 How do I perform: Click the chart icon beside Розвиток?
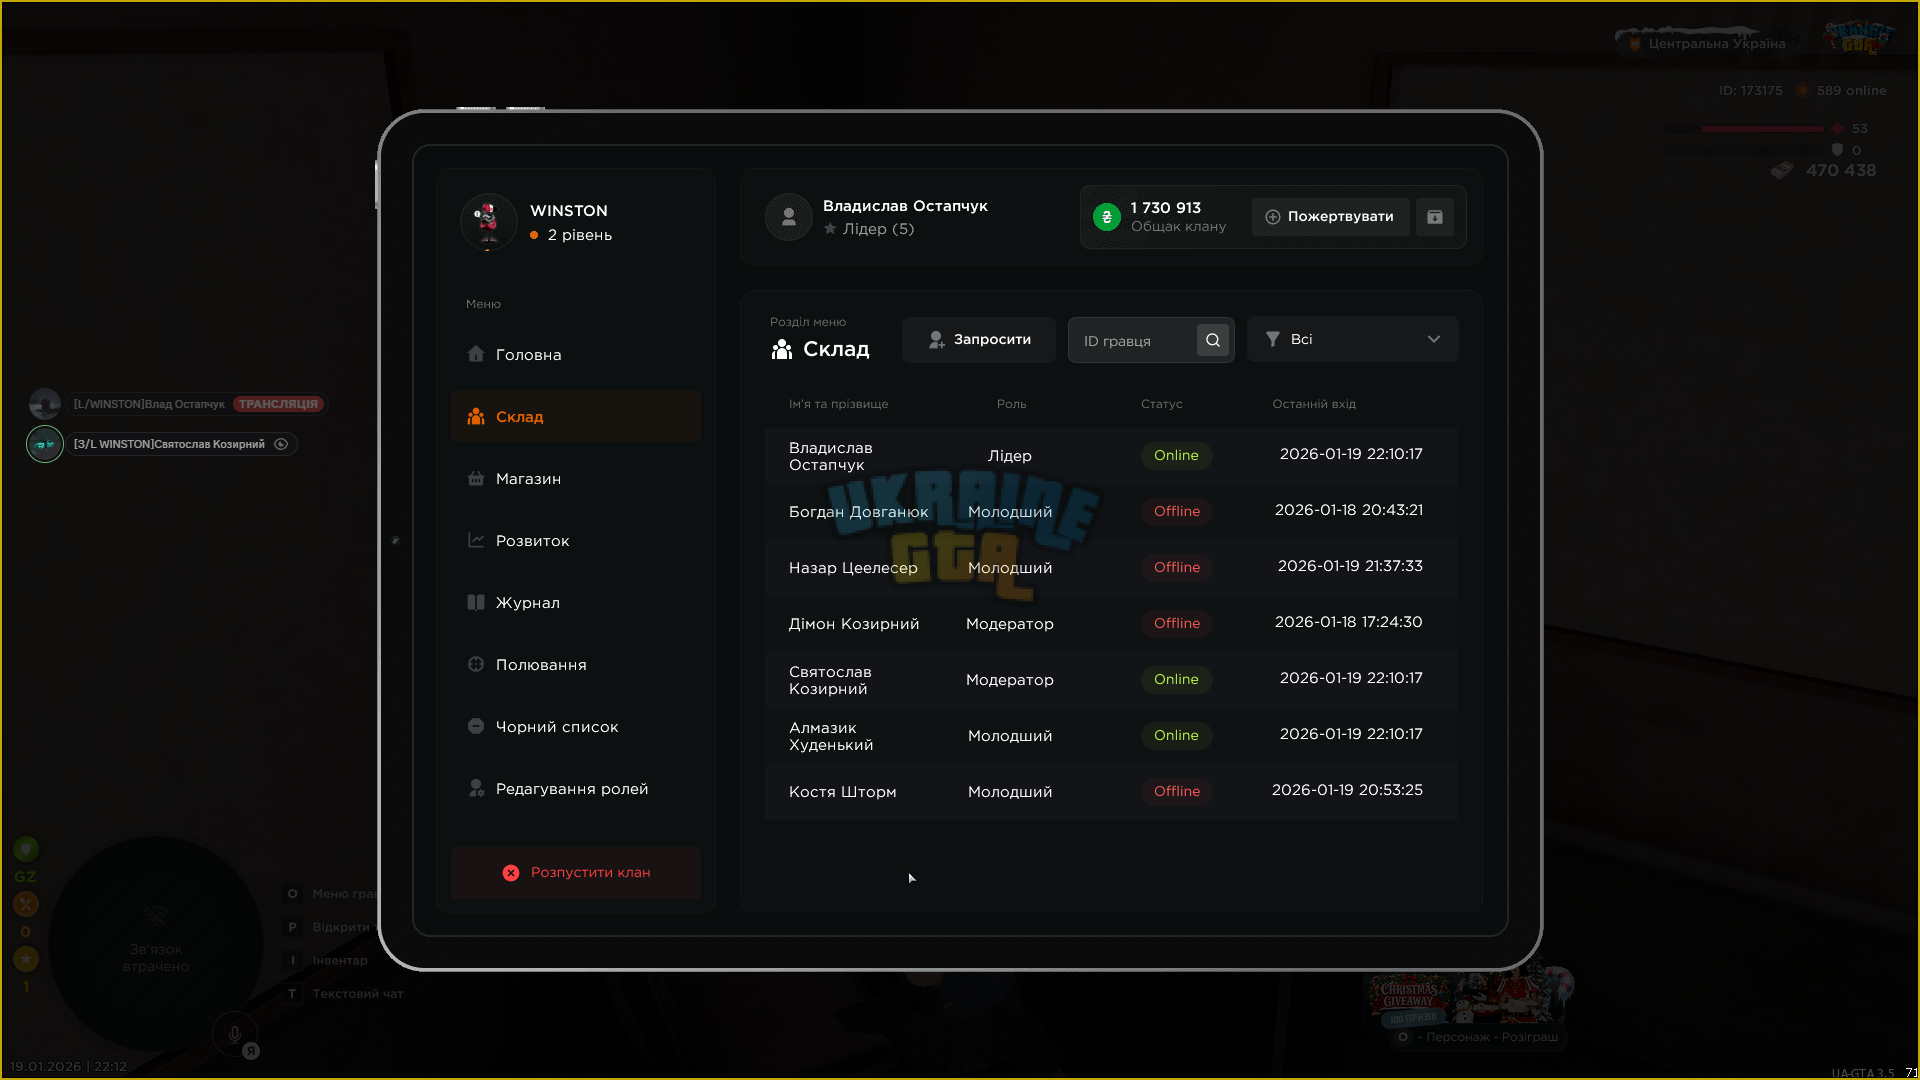click(x=476, y=540)
